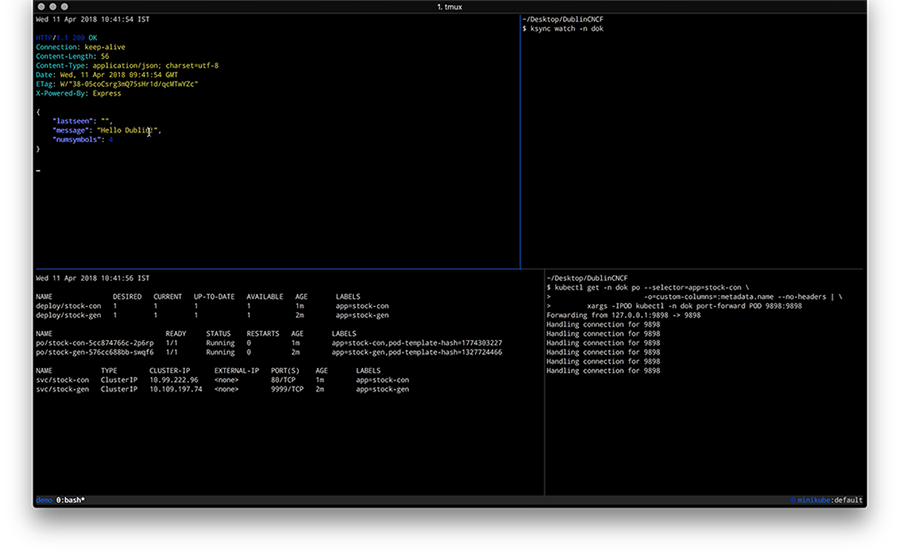Select the svc/stock-gen service row
This screenshot has height=555, width=900.
pos(61,389)
